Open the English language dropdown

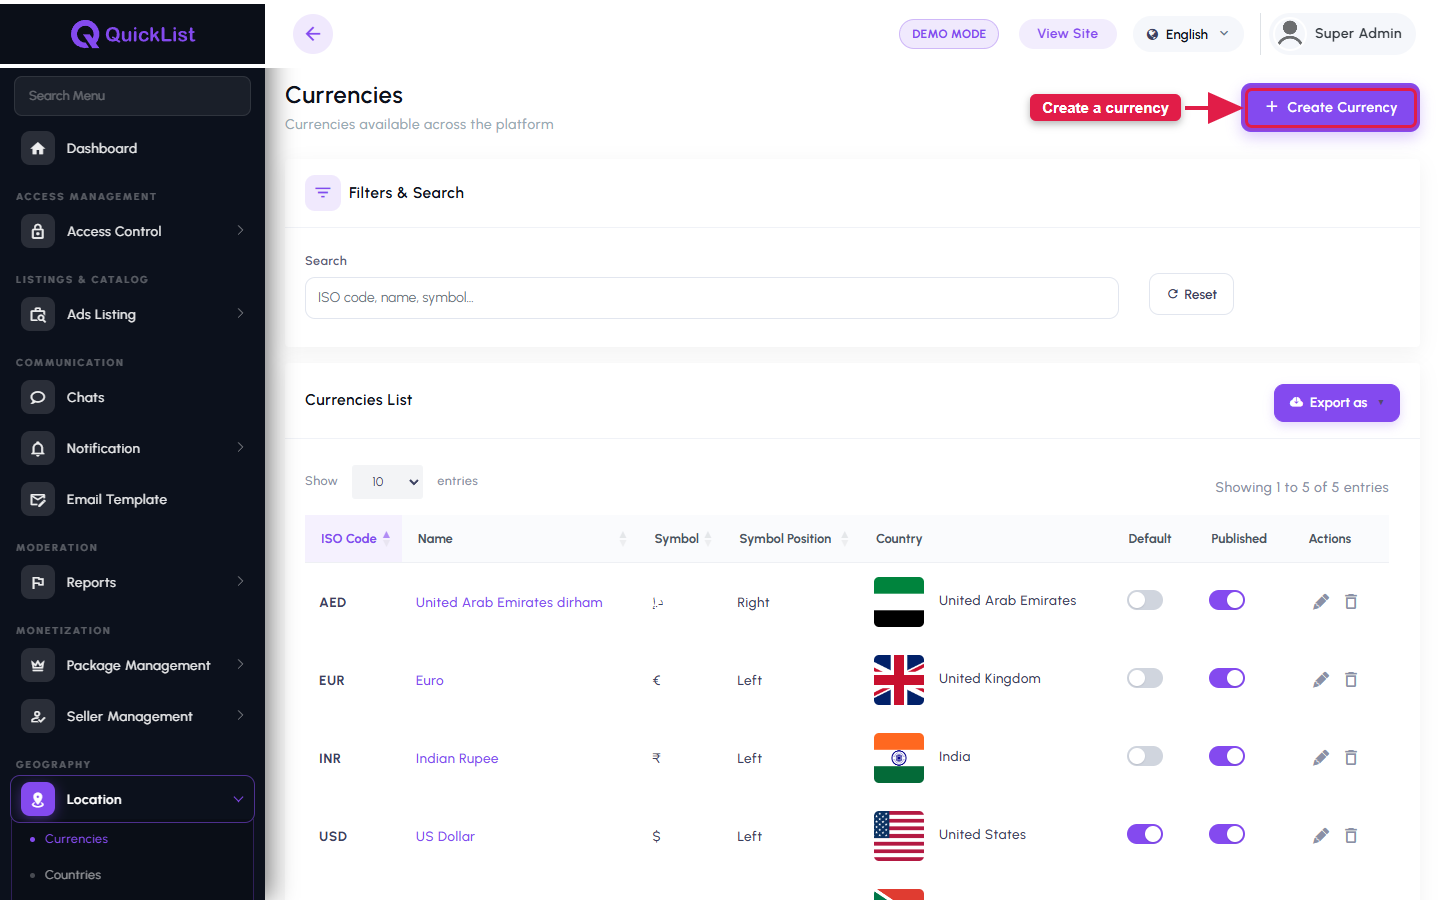click(x=1188, y=34)
